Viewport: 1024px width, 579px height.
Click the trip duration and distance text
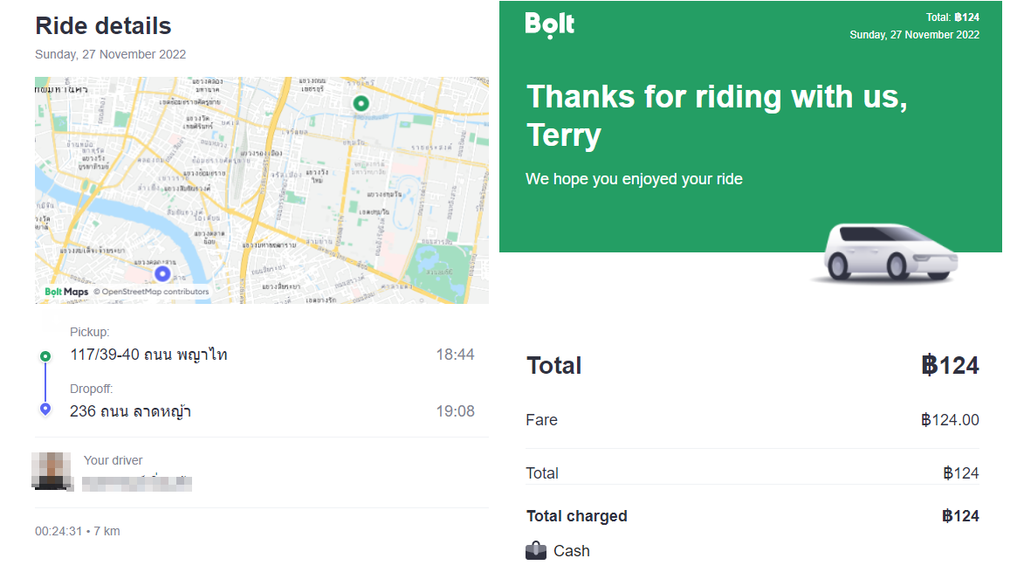(77, 531)
